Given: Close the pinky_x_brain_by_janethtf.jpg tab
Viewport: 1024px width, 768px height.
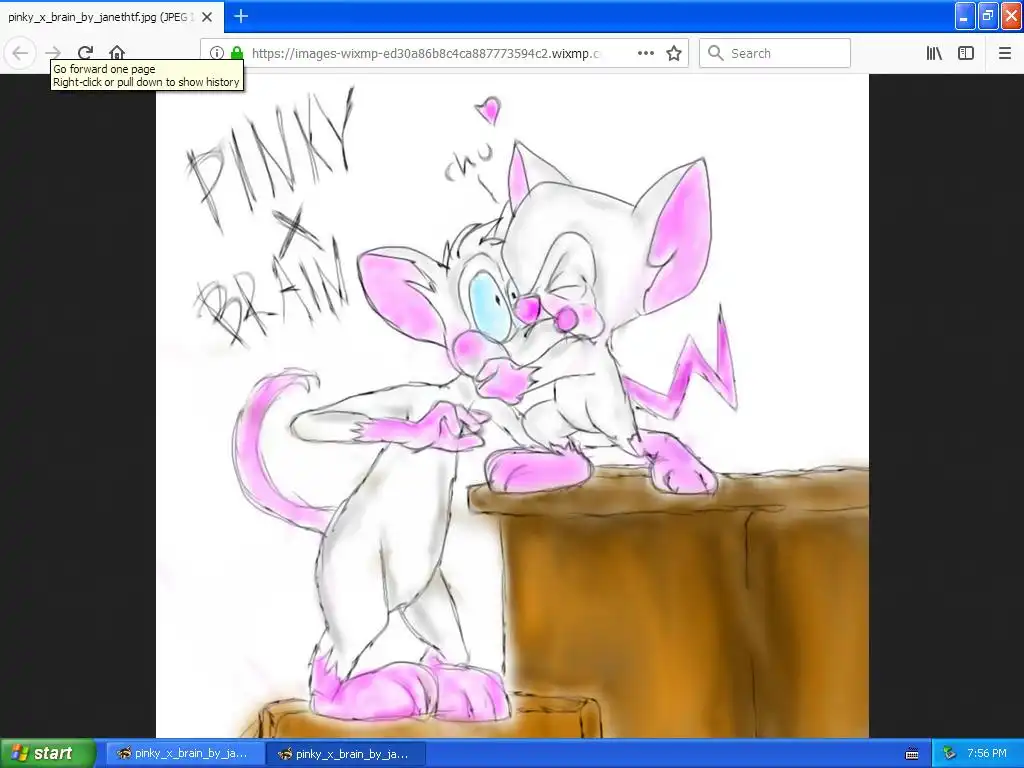Looking at the screenshot, I should click(x=207, y=17).
